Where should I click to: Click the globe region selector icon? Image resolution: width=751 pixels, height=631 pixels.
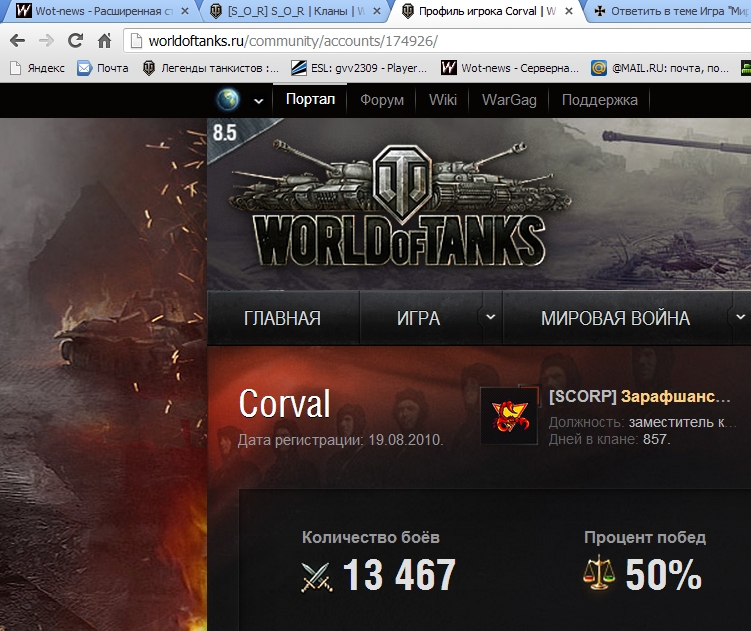(228, 100)
